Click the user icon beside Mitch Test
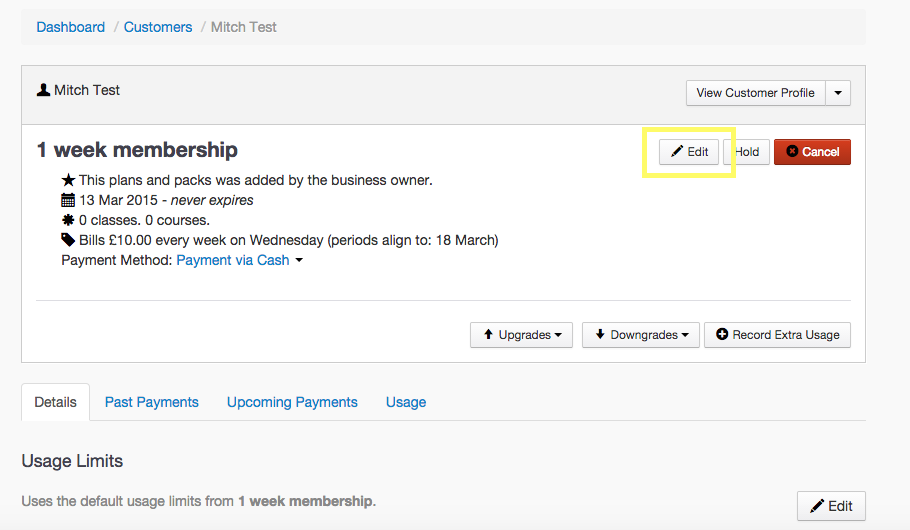Screen dimensions: 910x530 43,90
